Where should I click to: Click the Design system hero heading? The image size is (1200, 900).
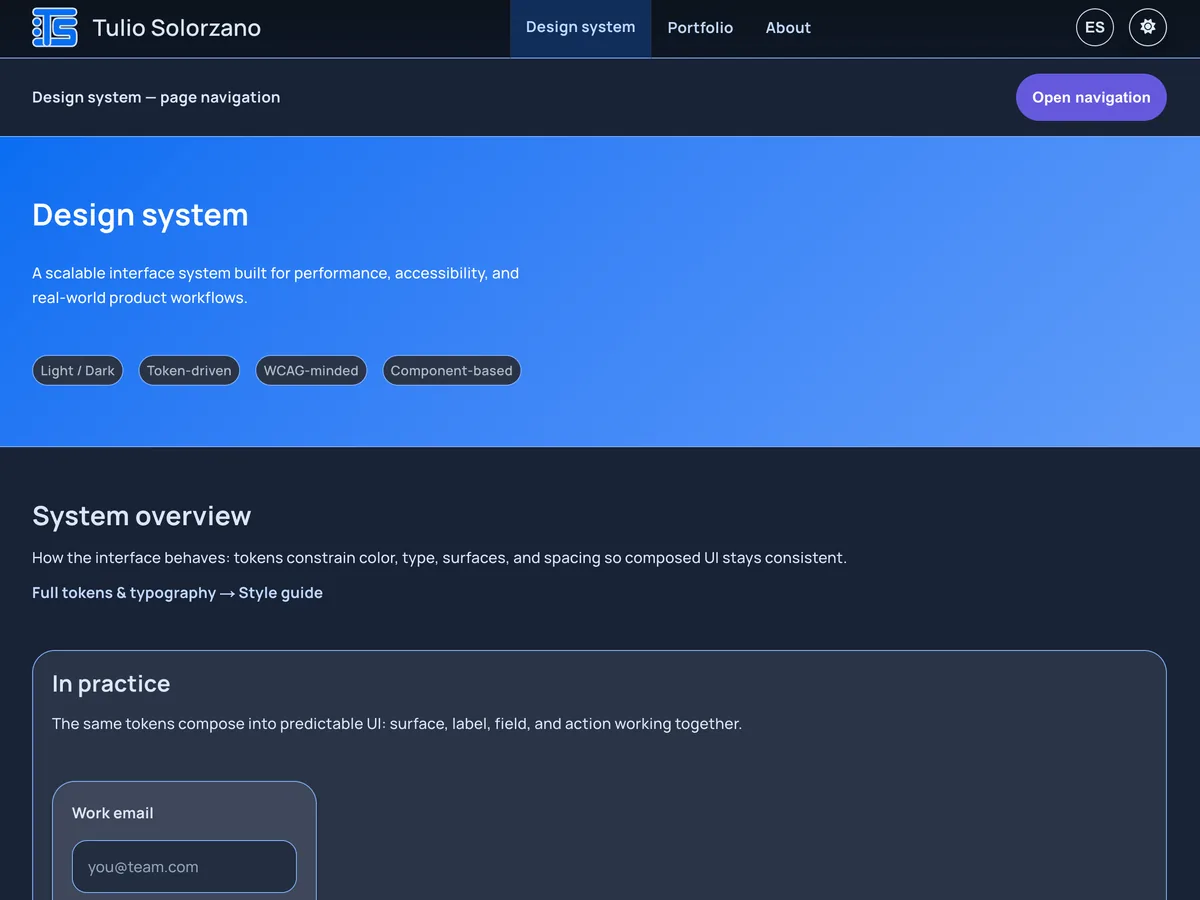click(140, 214)
